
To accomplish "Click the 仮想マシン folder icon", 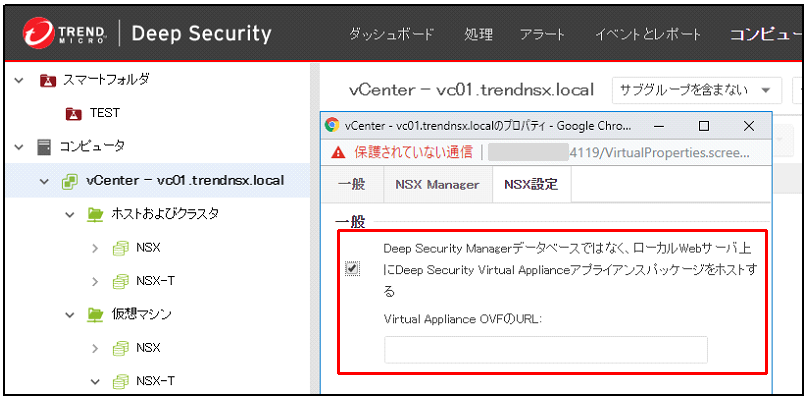I will tap(95, 314).
